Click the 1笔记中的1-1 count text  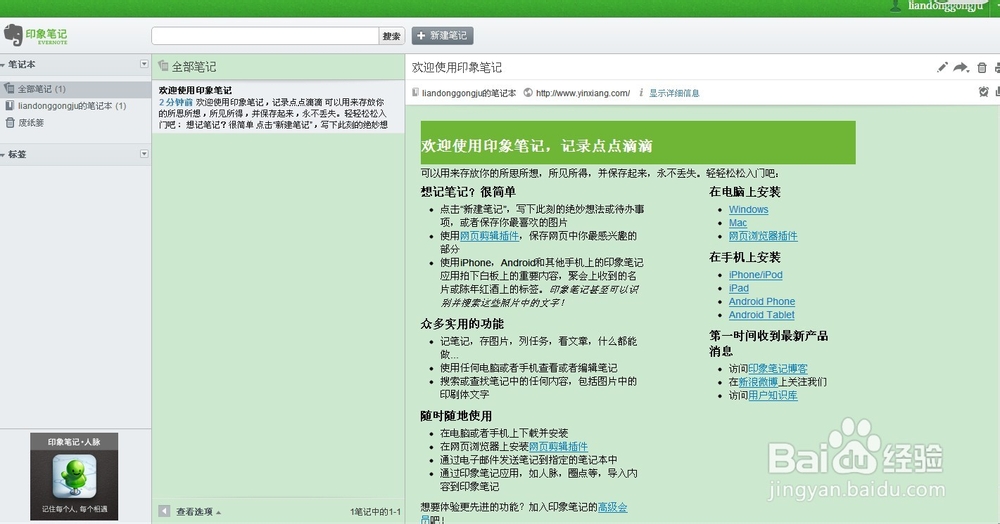[375, 512]
